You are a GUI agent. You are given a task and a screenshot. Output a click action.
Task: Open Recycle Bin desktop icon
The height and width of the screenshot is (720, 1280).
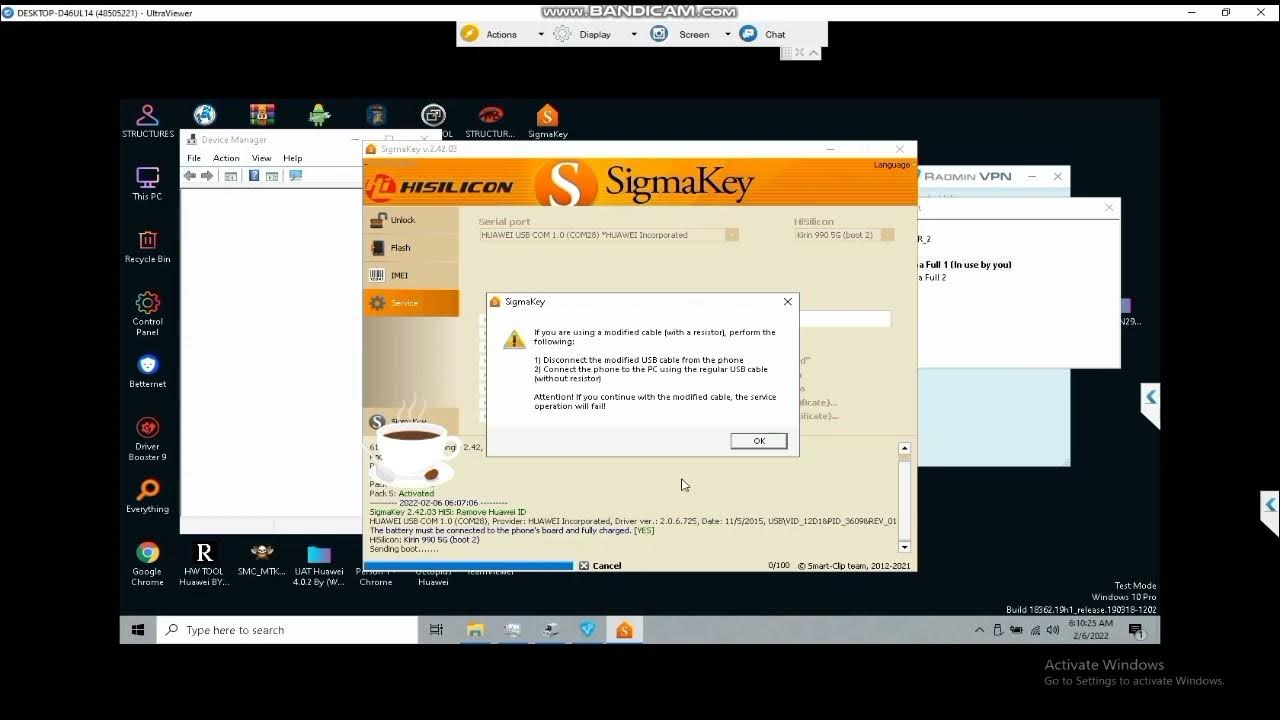pyautogui.click(x=148, y=246)
